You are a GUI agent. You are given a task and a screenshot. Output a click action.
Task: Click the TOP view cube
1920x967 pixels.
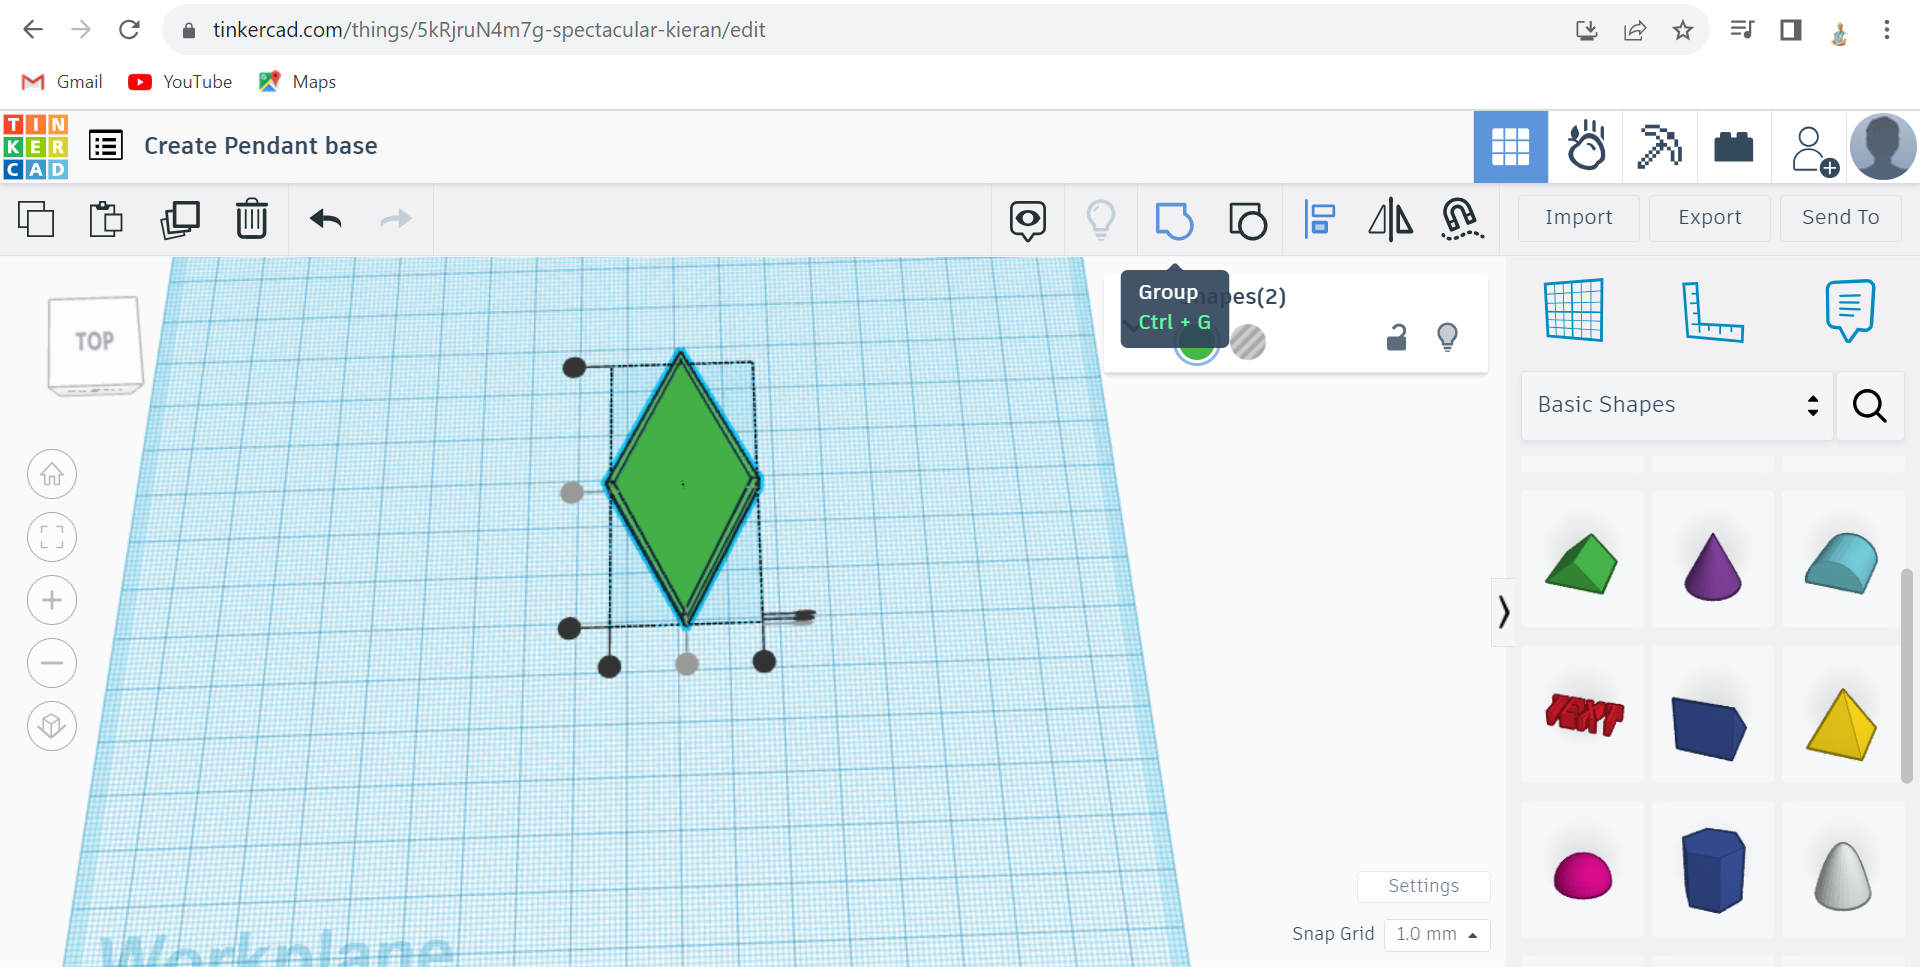(95, 344)
